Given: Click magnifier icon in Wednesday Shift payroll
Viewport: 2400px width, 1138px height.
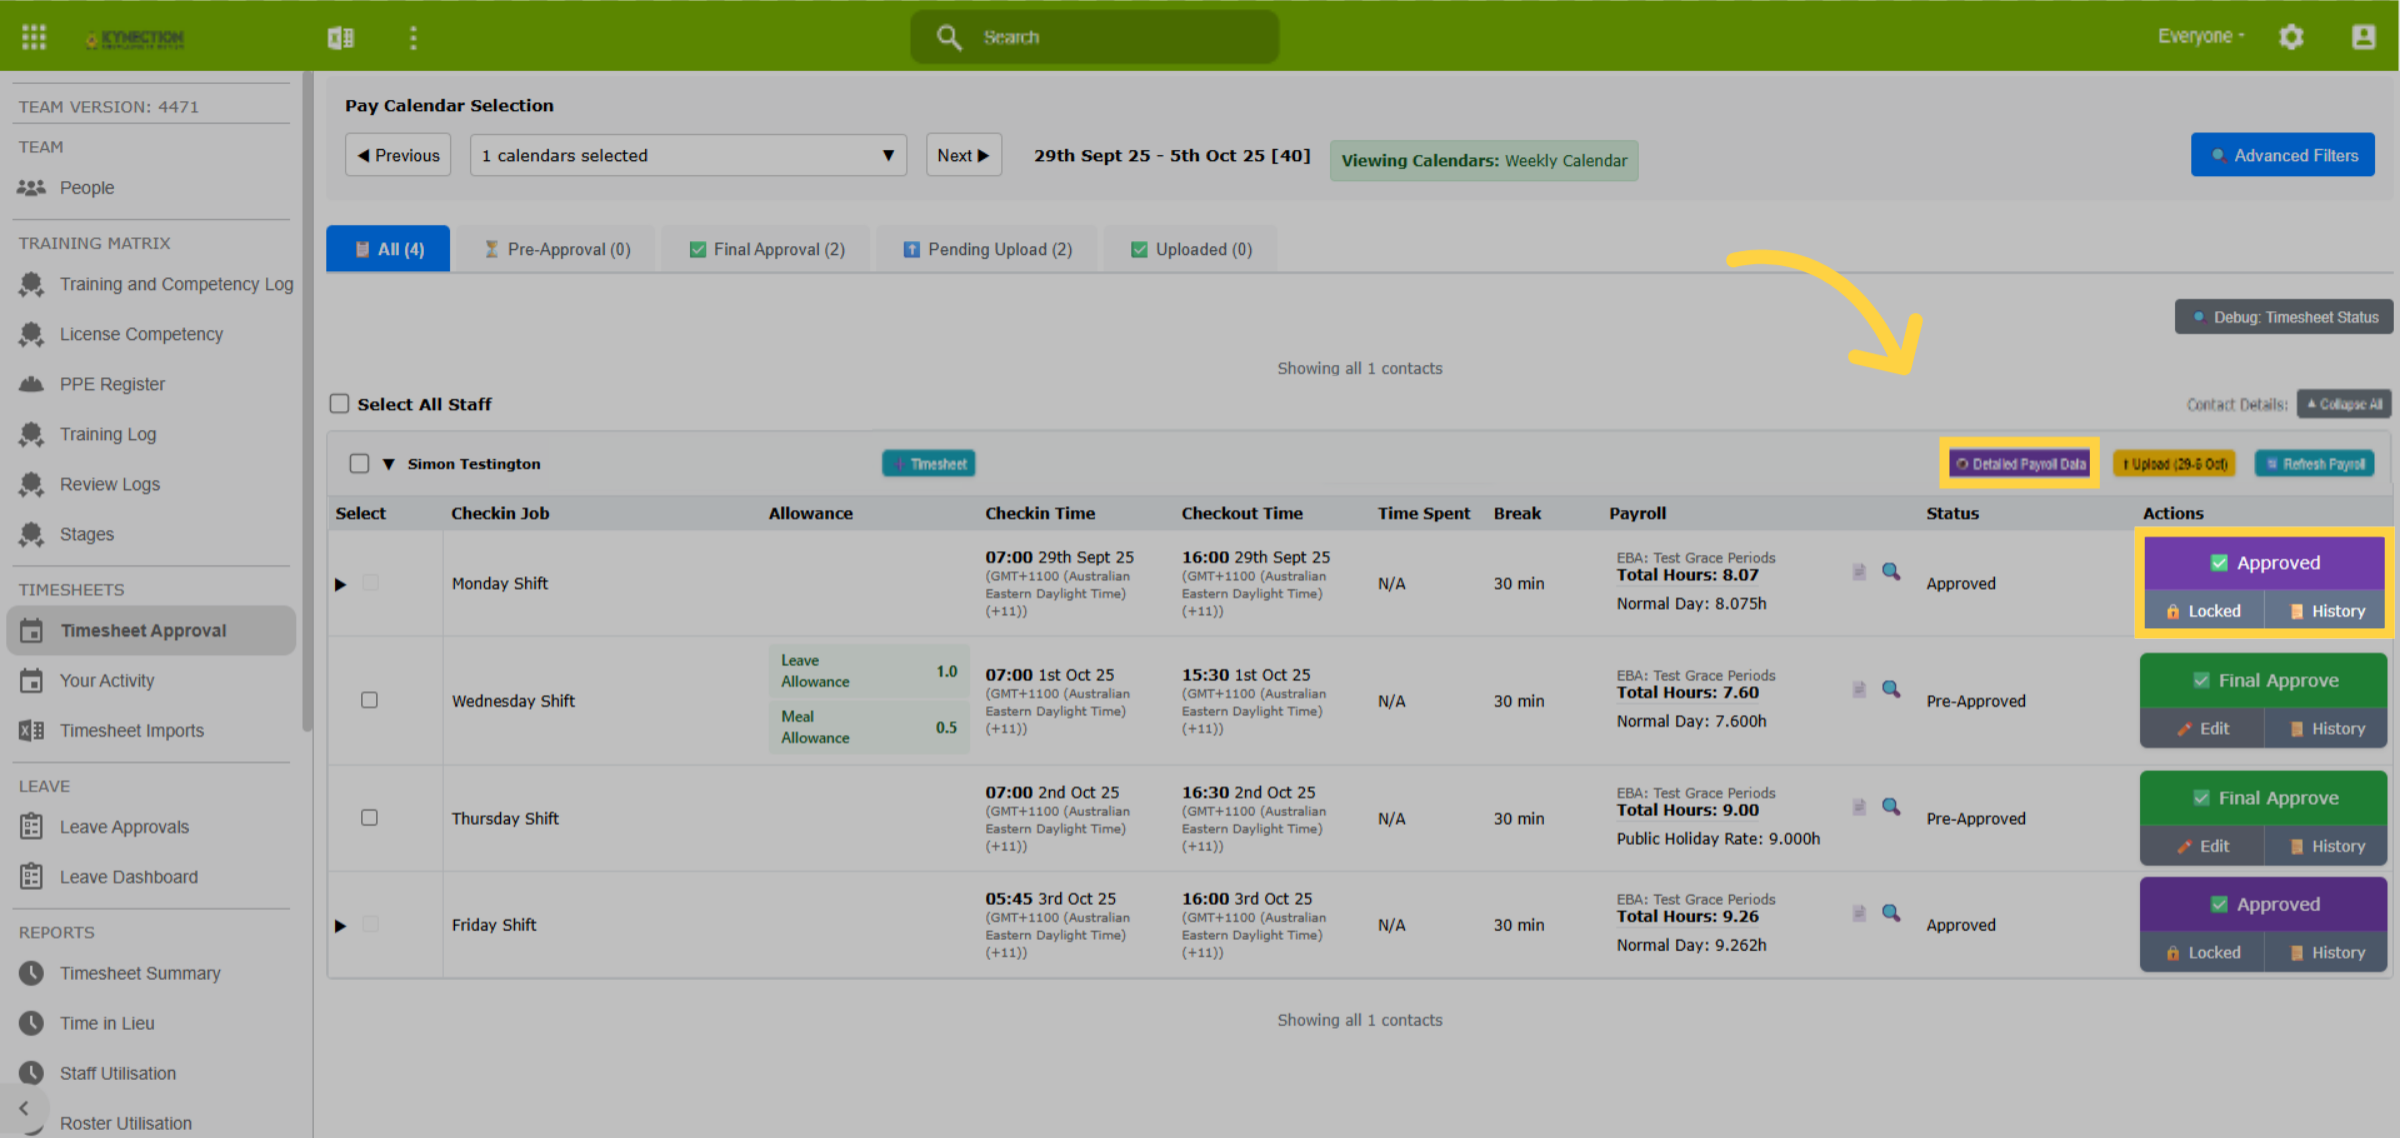Looking at the screenshot, I should 1891,689.
